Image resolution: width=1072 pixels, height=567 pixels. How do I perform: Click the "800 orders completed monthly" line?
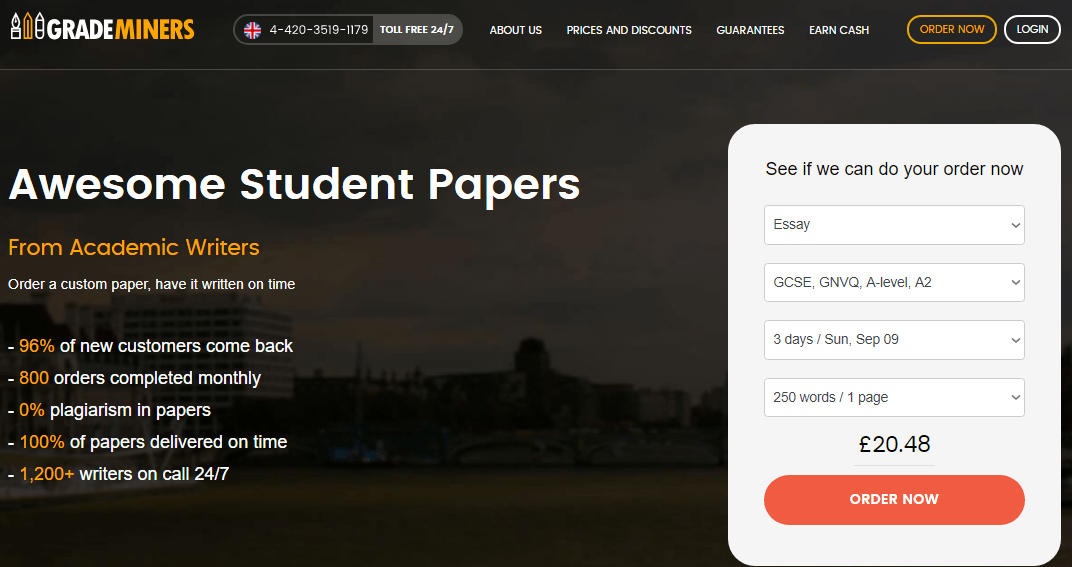(x=135, y=378)
